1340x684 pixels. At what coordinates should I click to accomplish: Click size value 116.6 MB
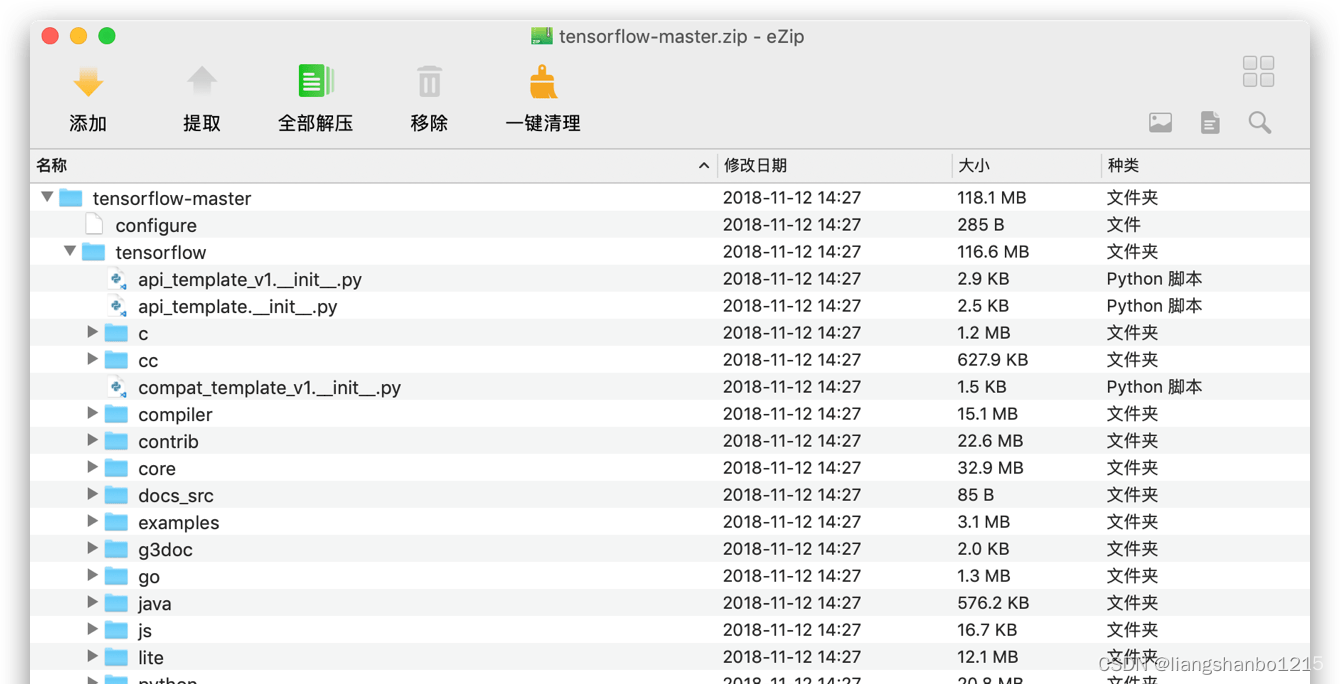(993, 252)
